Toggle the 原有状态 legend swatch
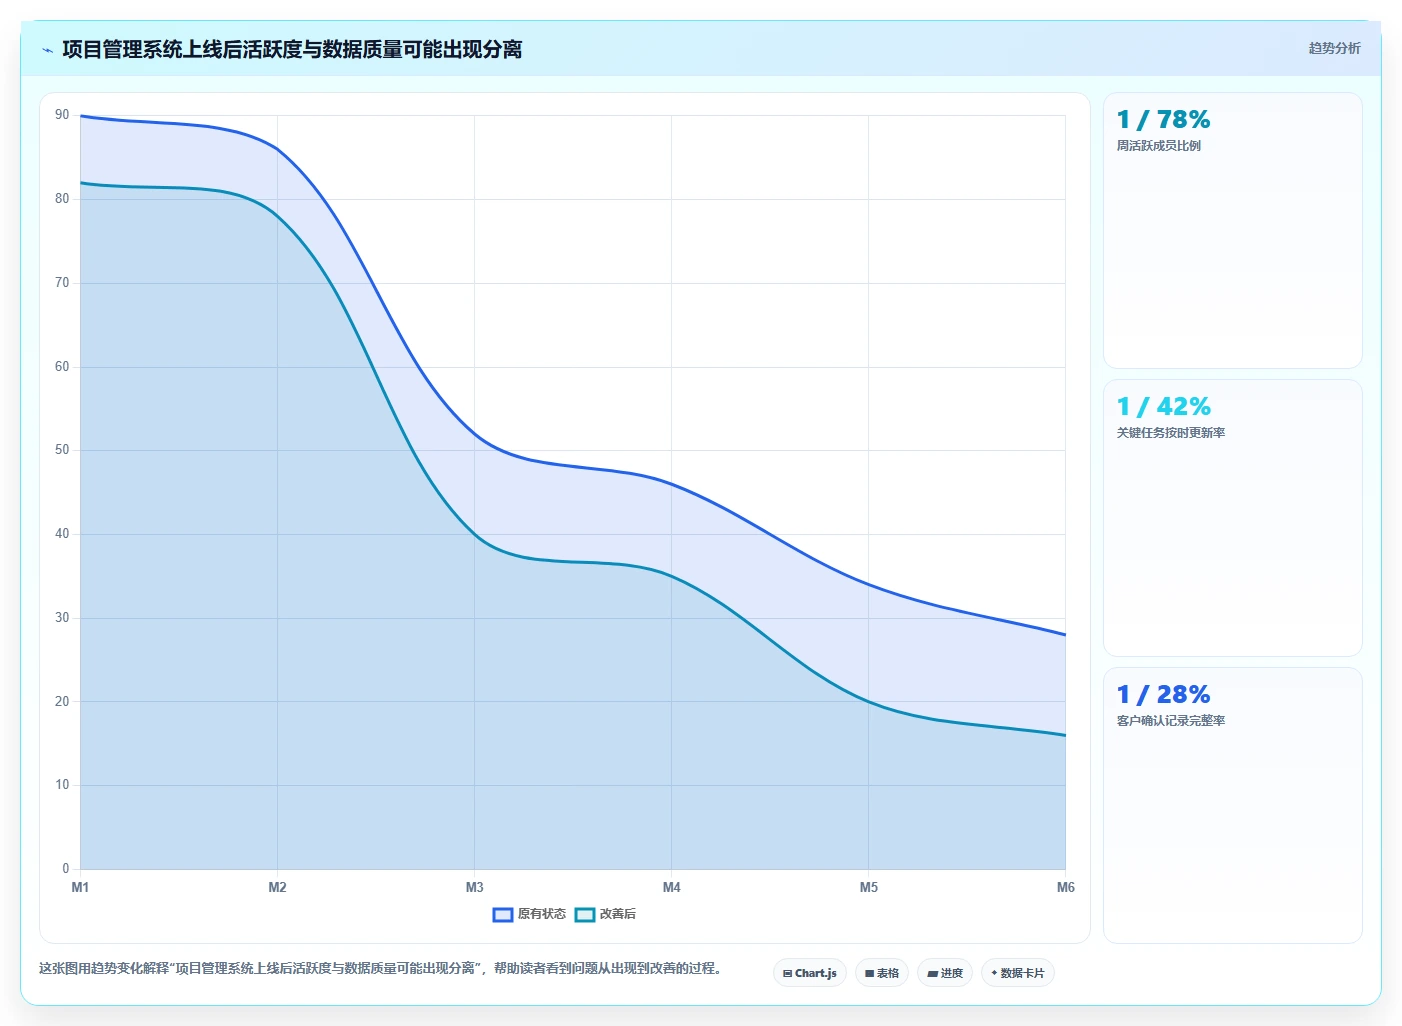 point(503,914)
